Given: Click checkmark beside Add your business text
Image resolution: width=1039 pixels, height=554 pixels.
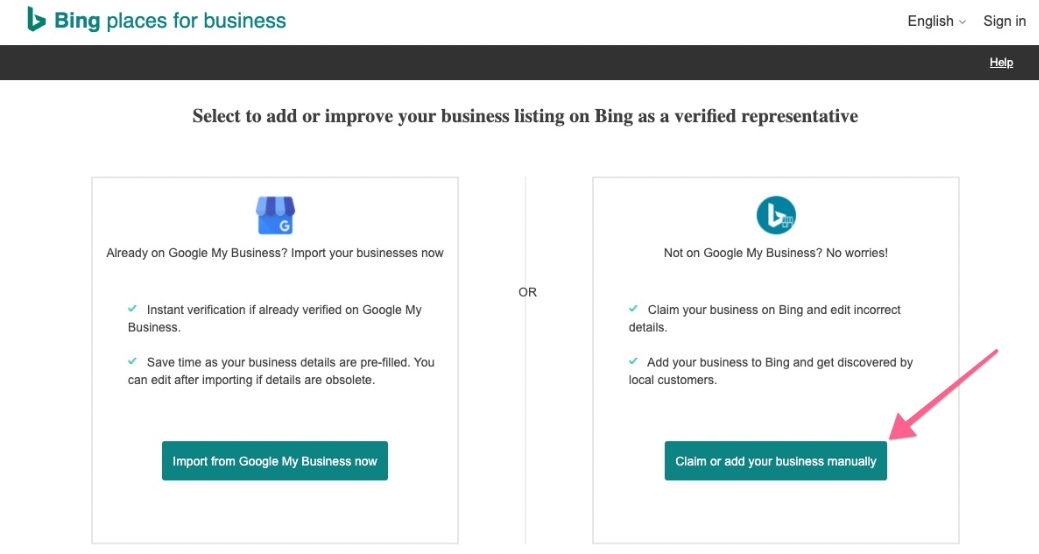Looking at the screenshot, I should tap(634, 361).
